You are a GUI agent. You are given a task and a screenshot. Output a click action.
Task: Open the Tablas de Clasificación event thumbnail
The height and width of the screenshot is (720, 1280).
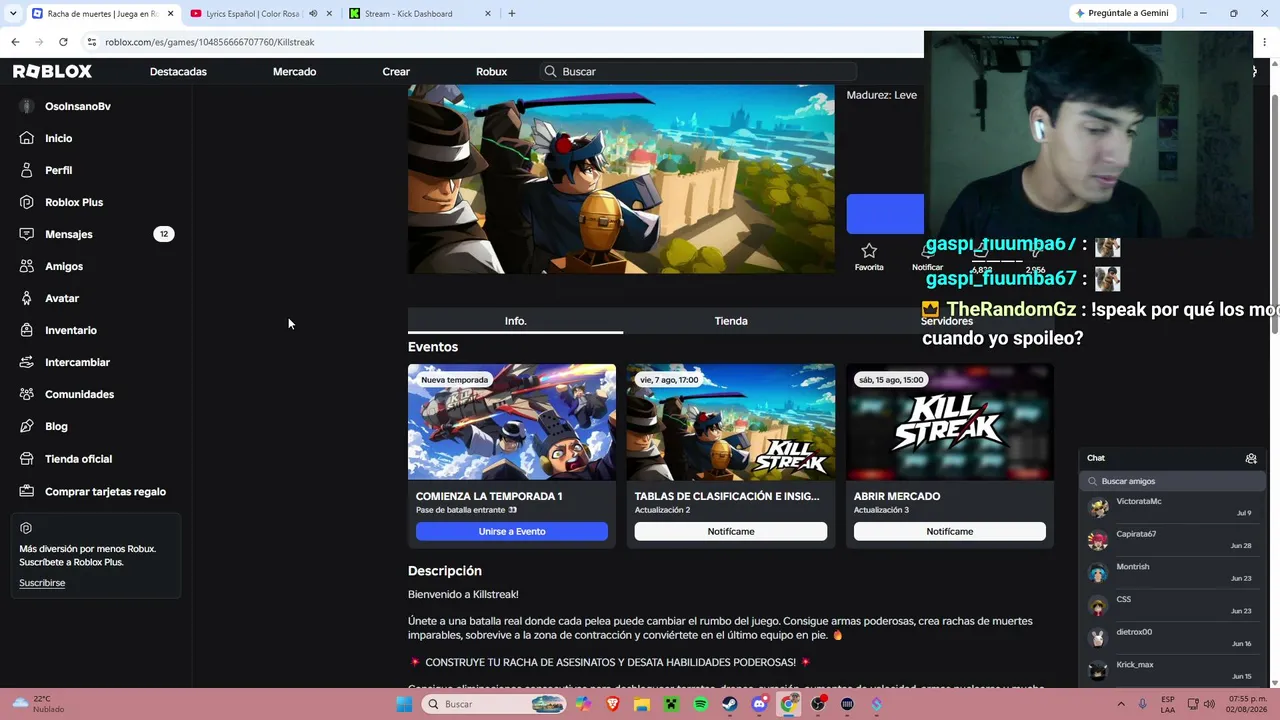coord(731,422)
